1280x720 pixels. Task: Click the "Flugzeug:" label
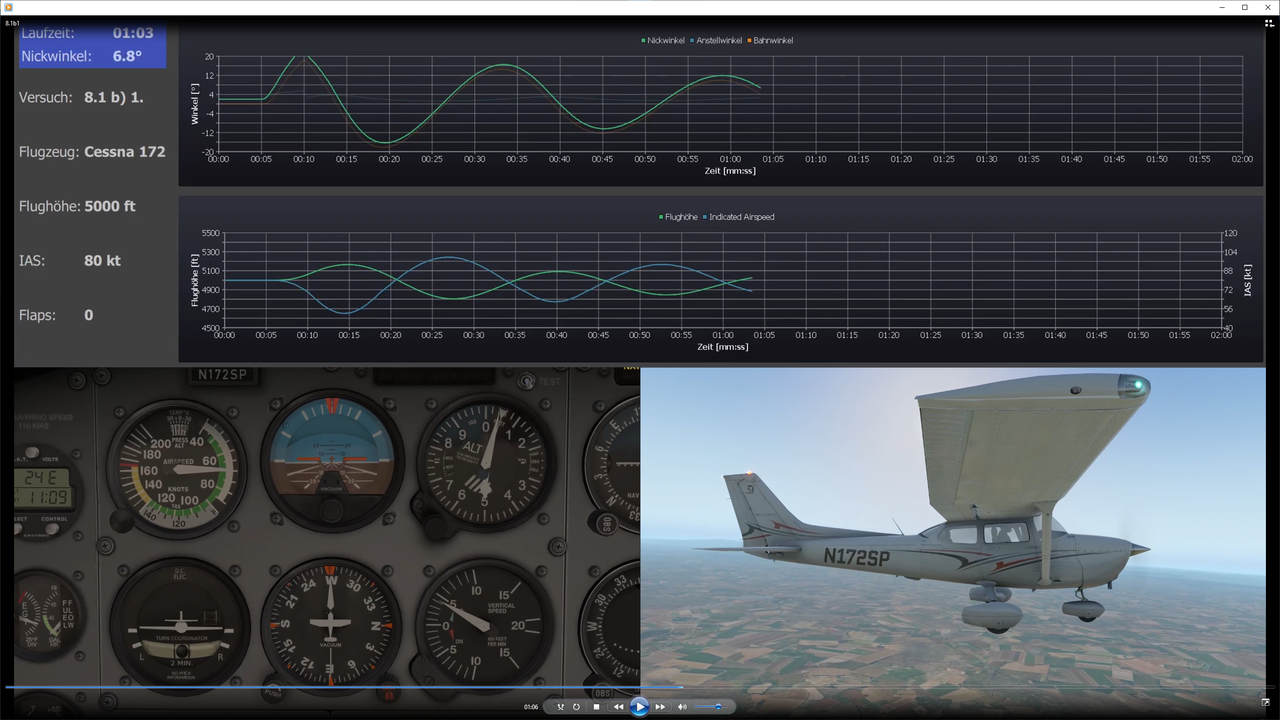49,152
